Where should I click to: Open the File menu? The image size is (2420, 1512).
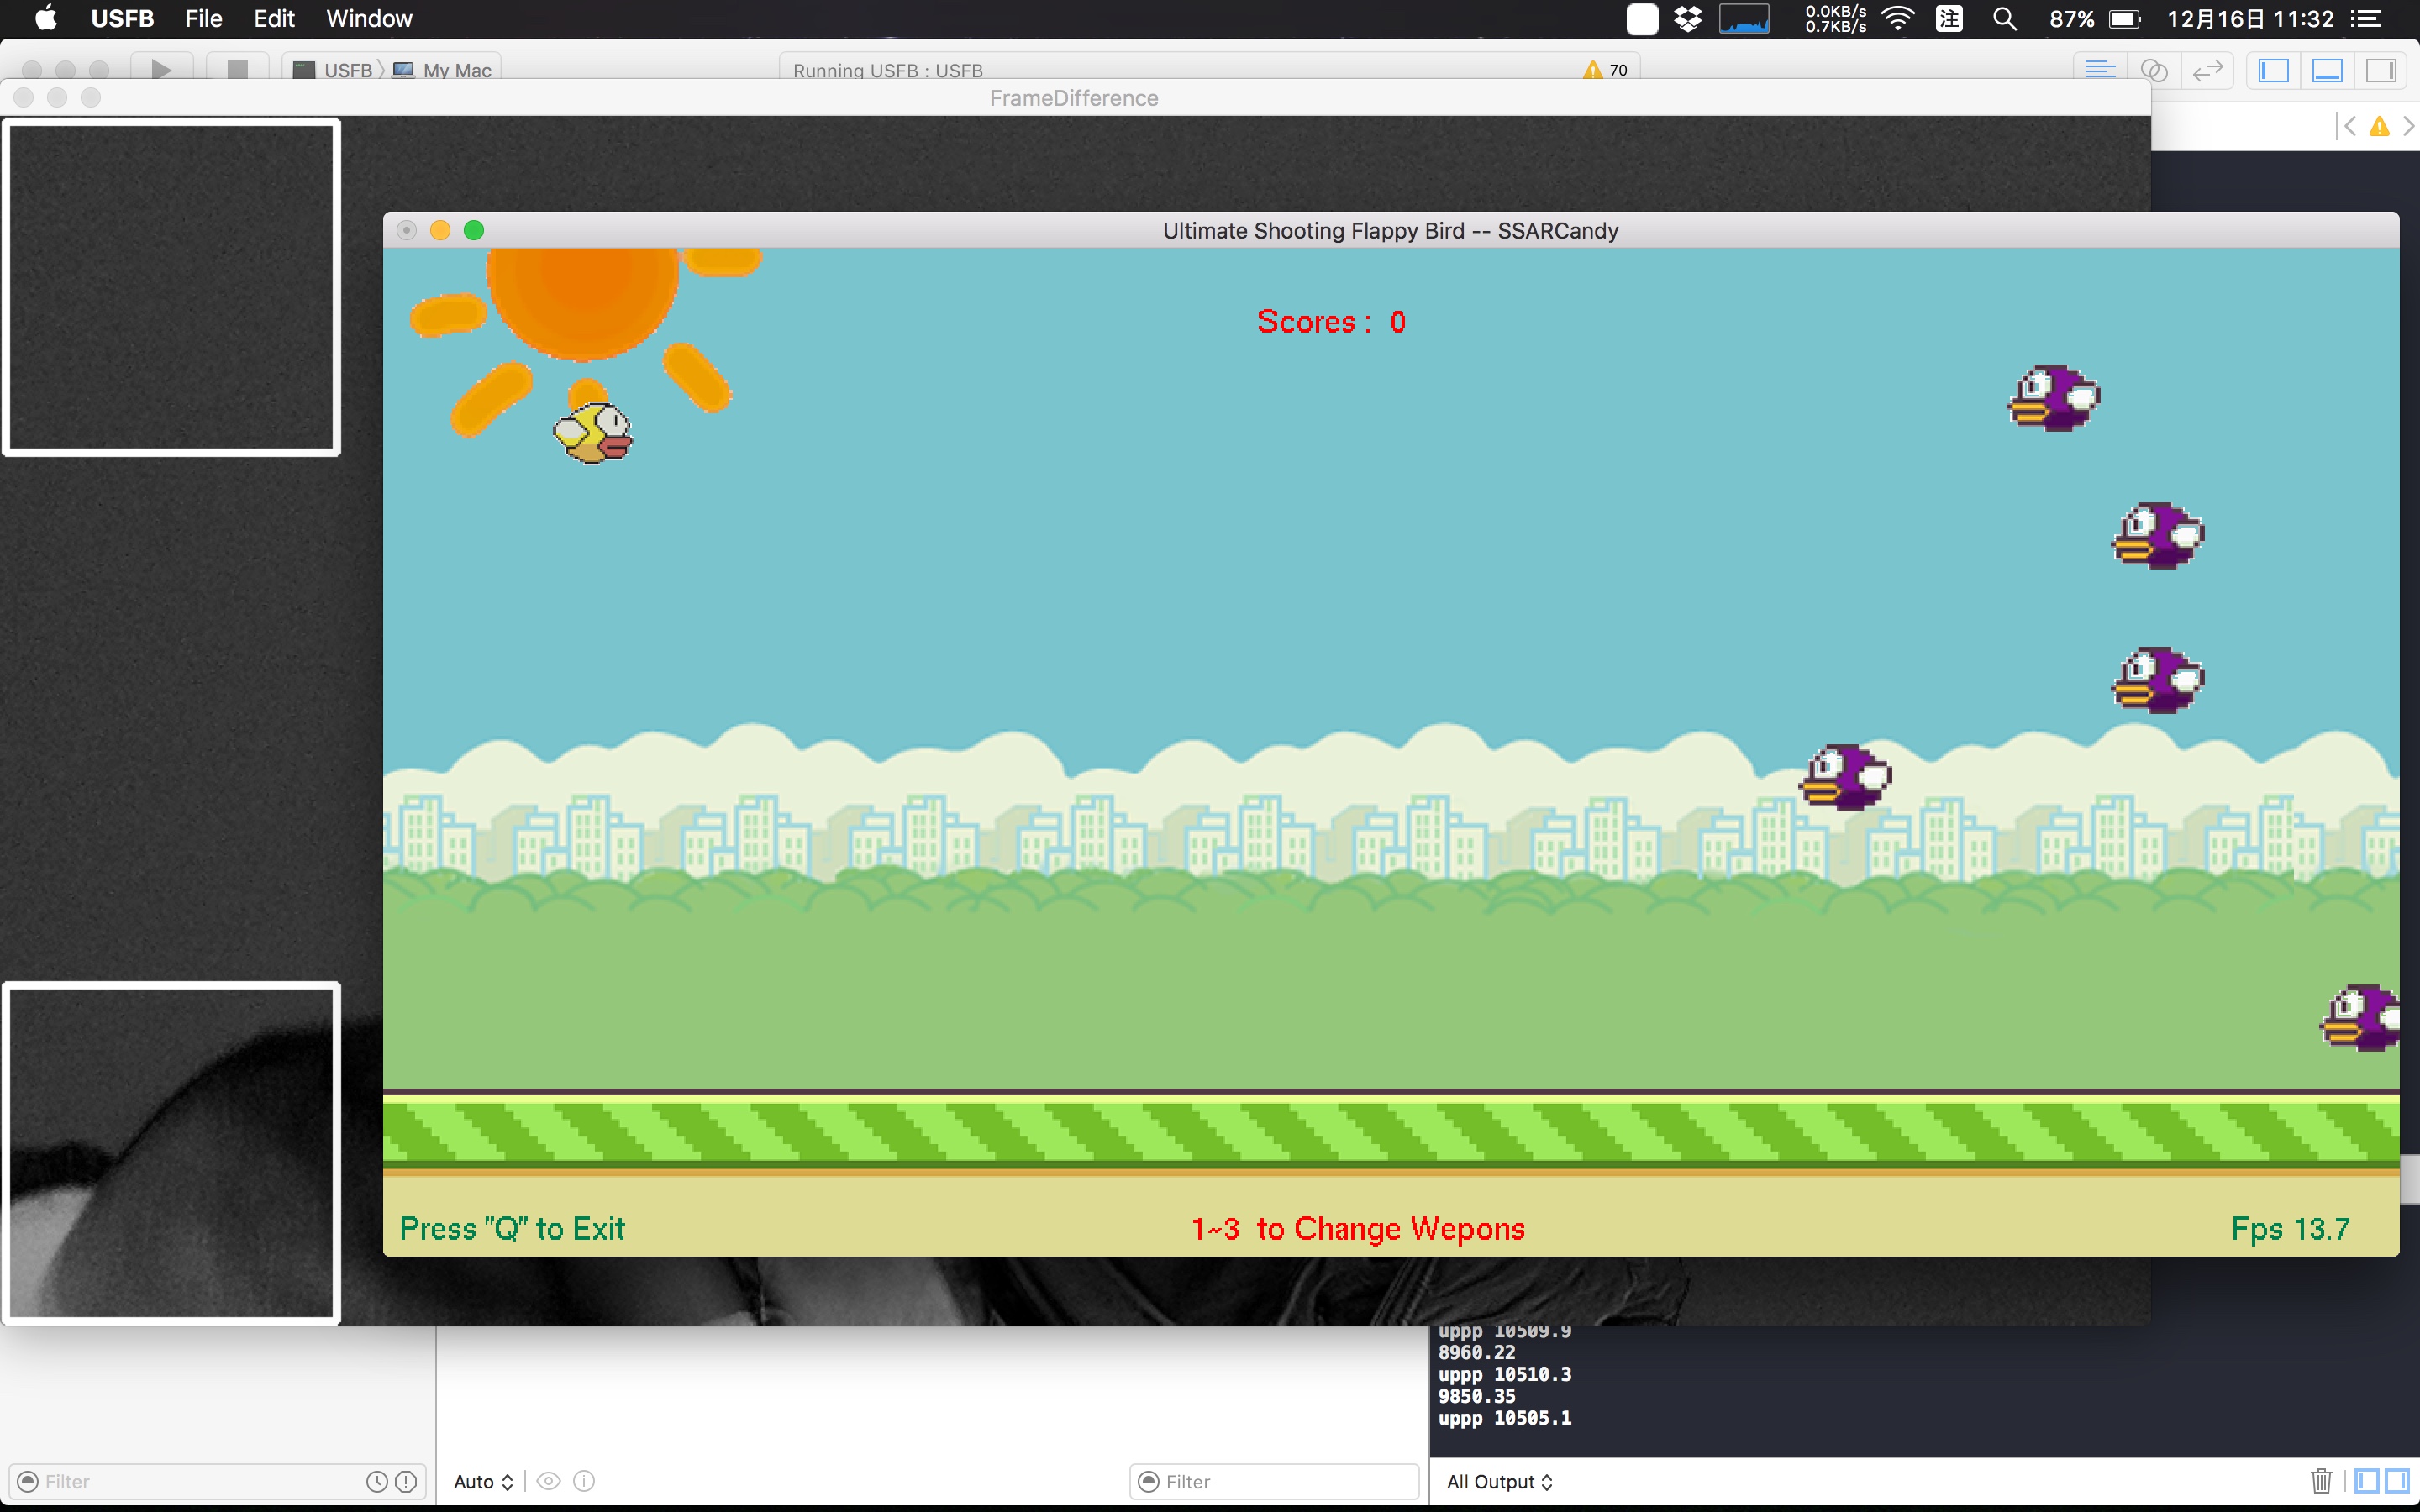[x=203, y=19]
